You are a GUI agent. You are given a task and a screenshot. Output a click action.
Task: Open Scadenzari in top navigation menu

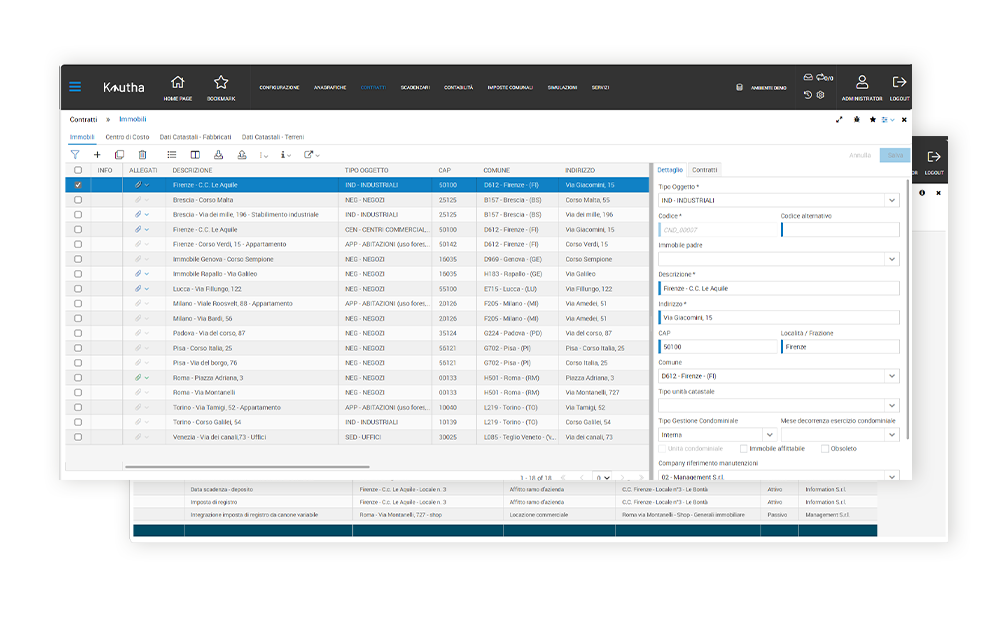(x=415, y=88)
